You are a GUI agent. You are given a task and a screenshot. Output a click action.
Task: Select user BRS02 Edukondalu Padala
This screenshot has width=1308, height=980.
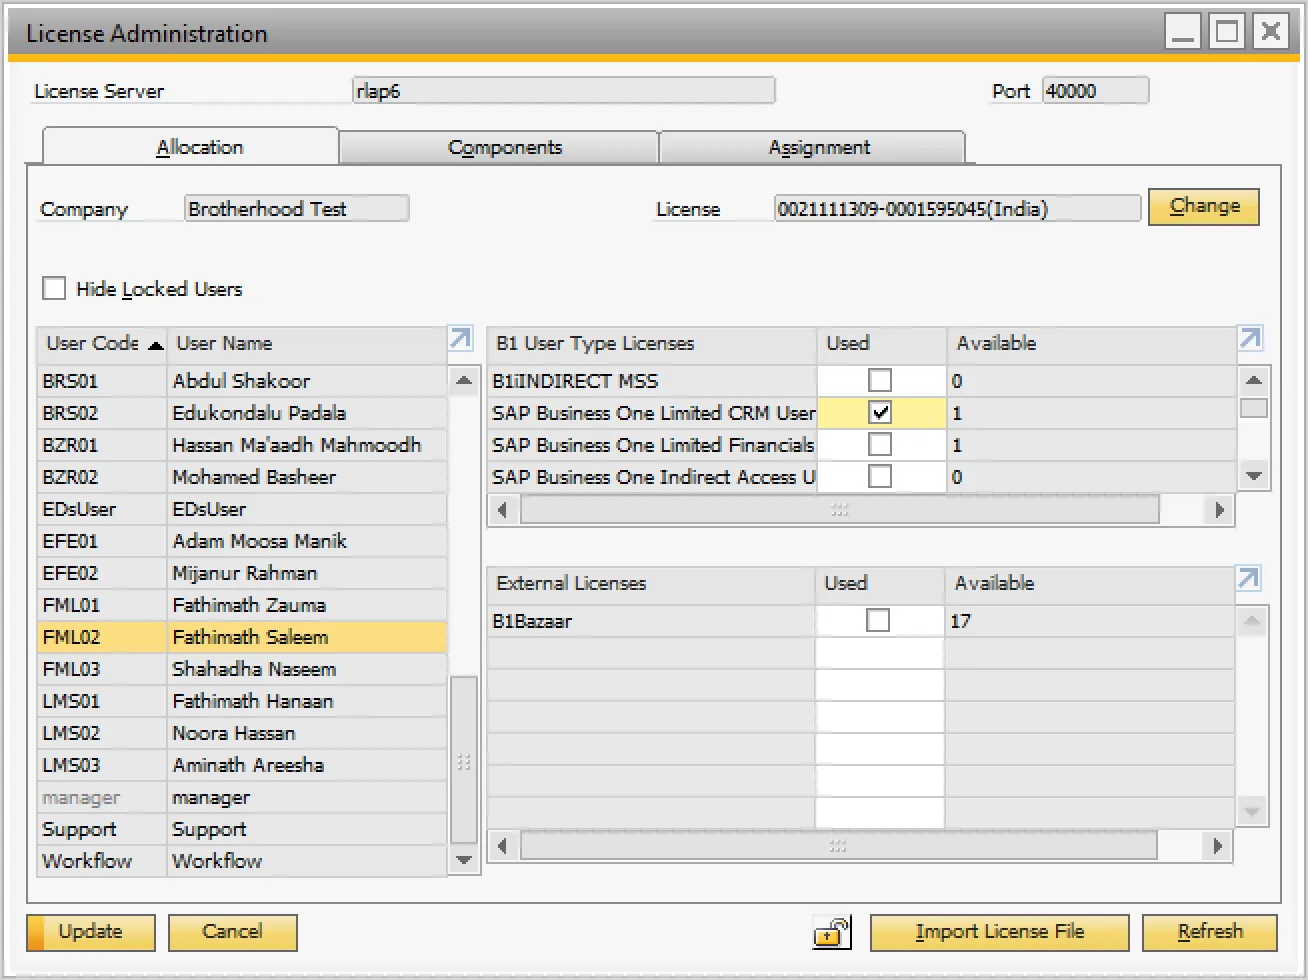242,413
